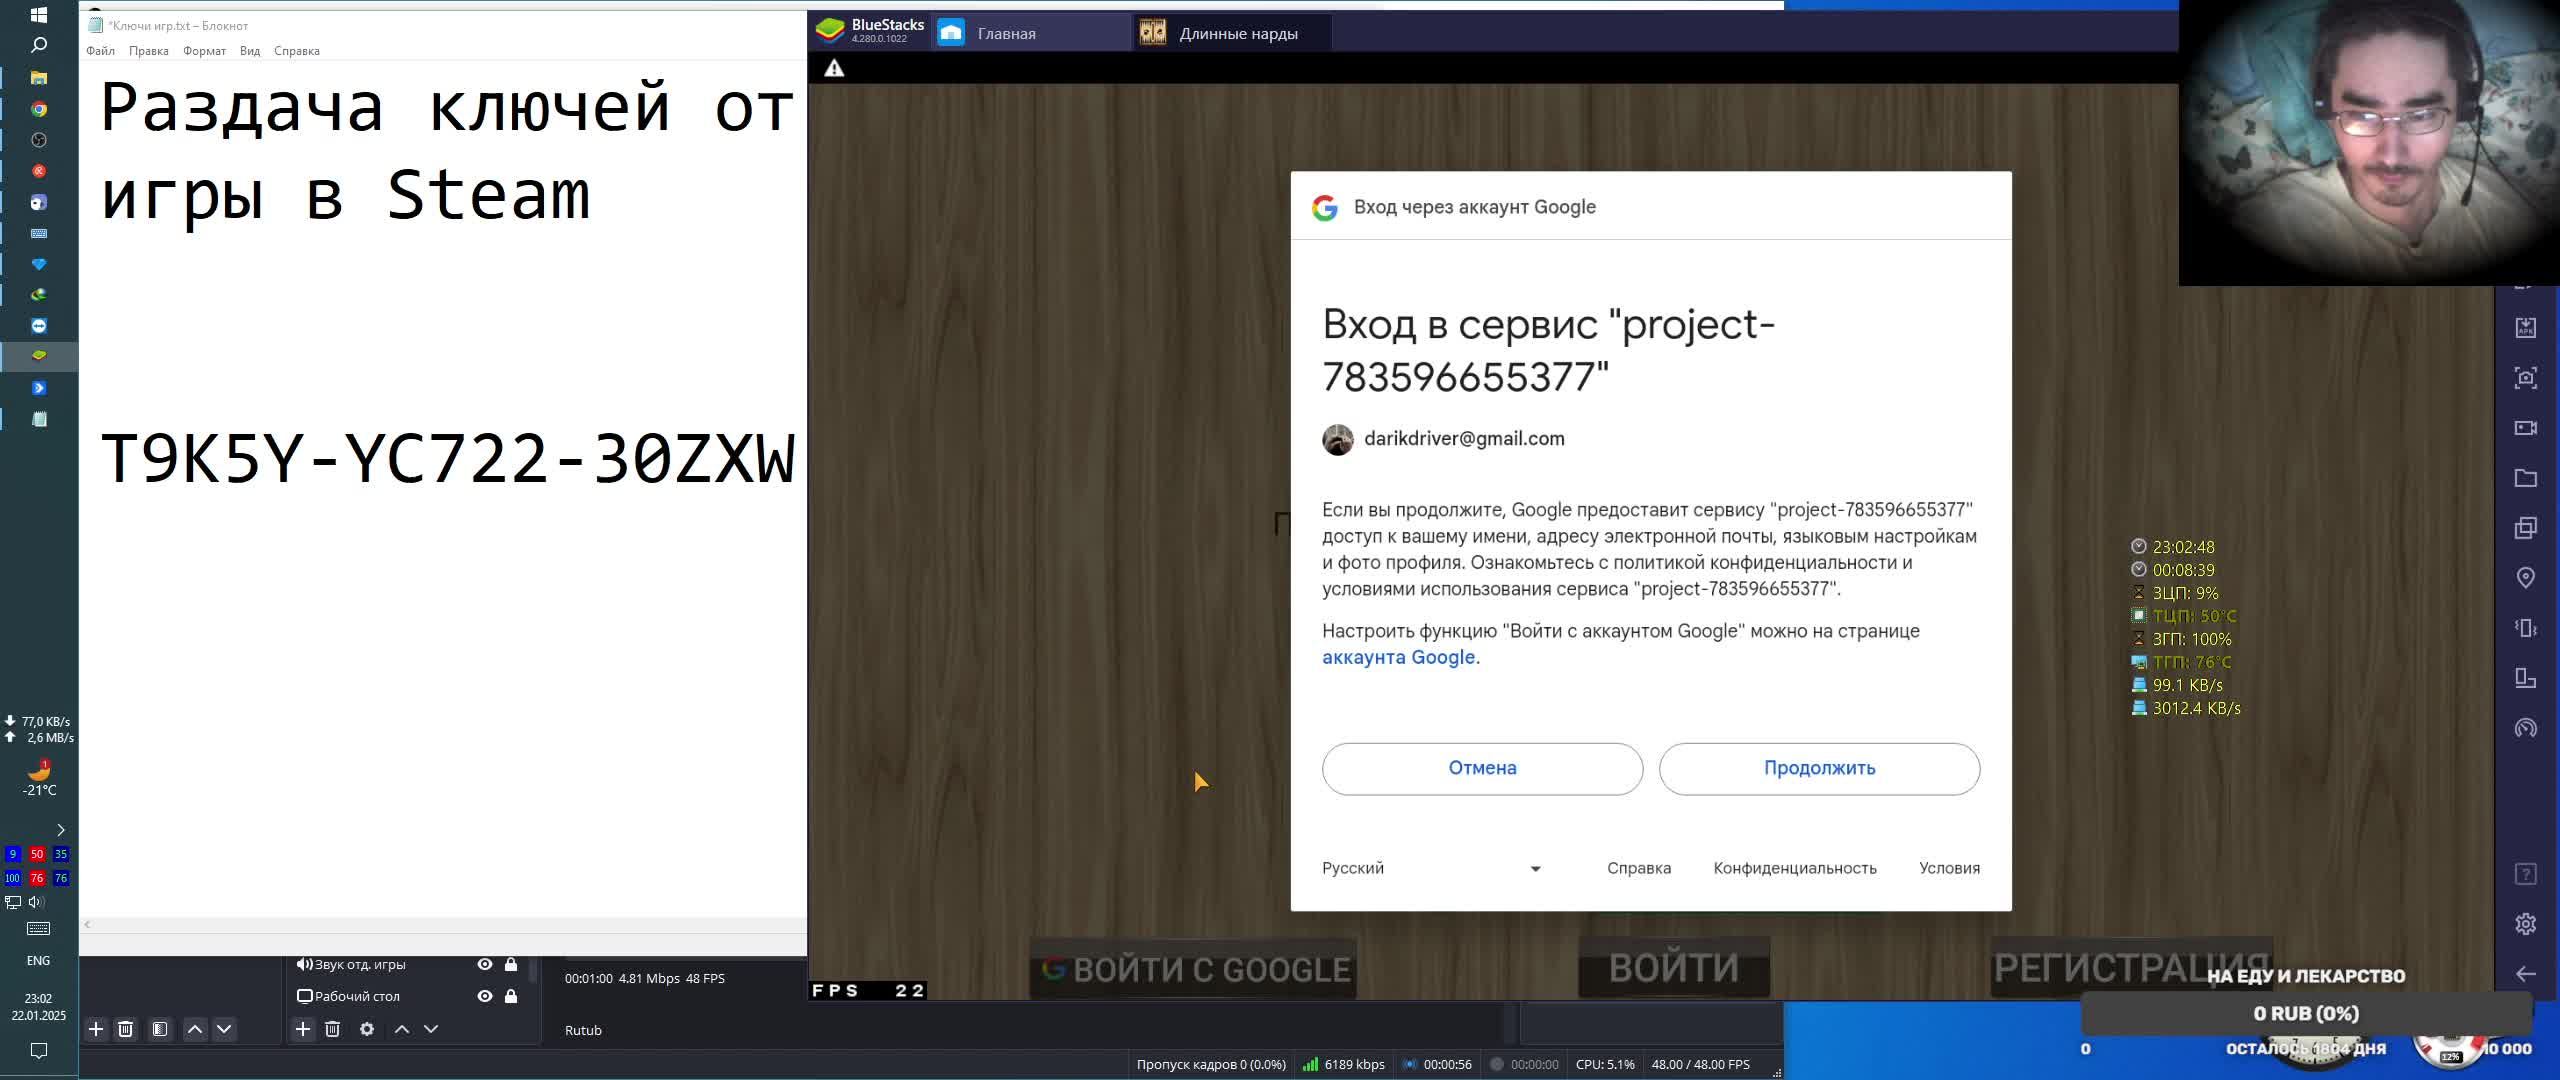Switch to Главная tab in BlueStacks

coord(1005,34)
